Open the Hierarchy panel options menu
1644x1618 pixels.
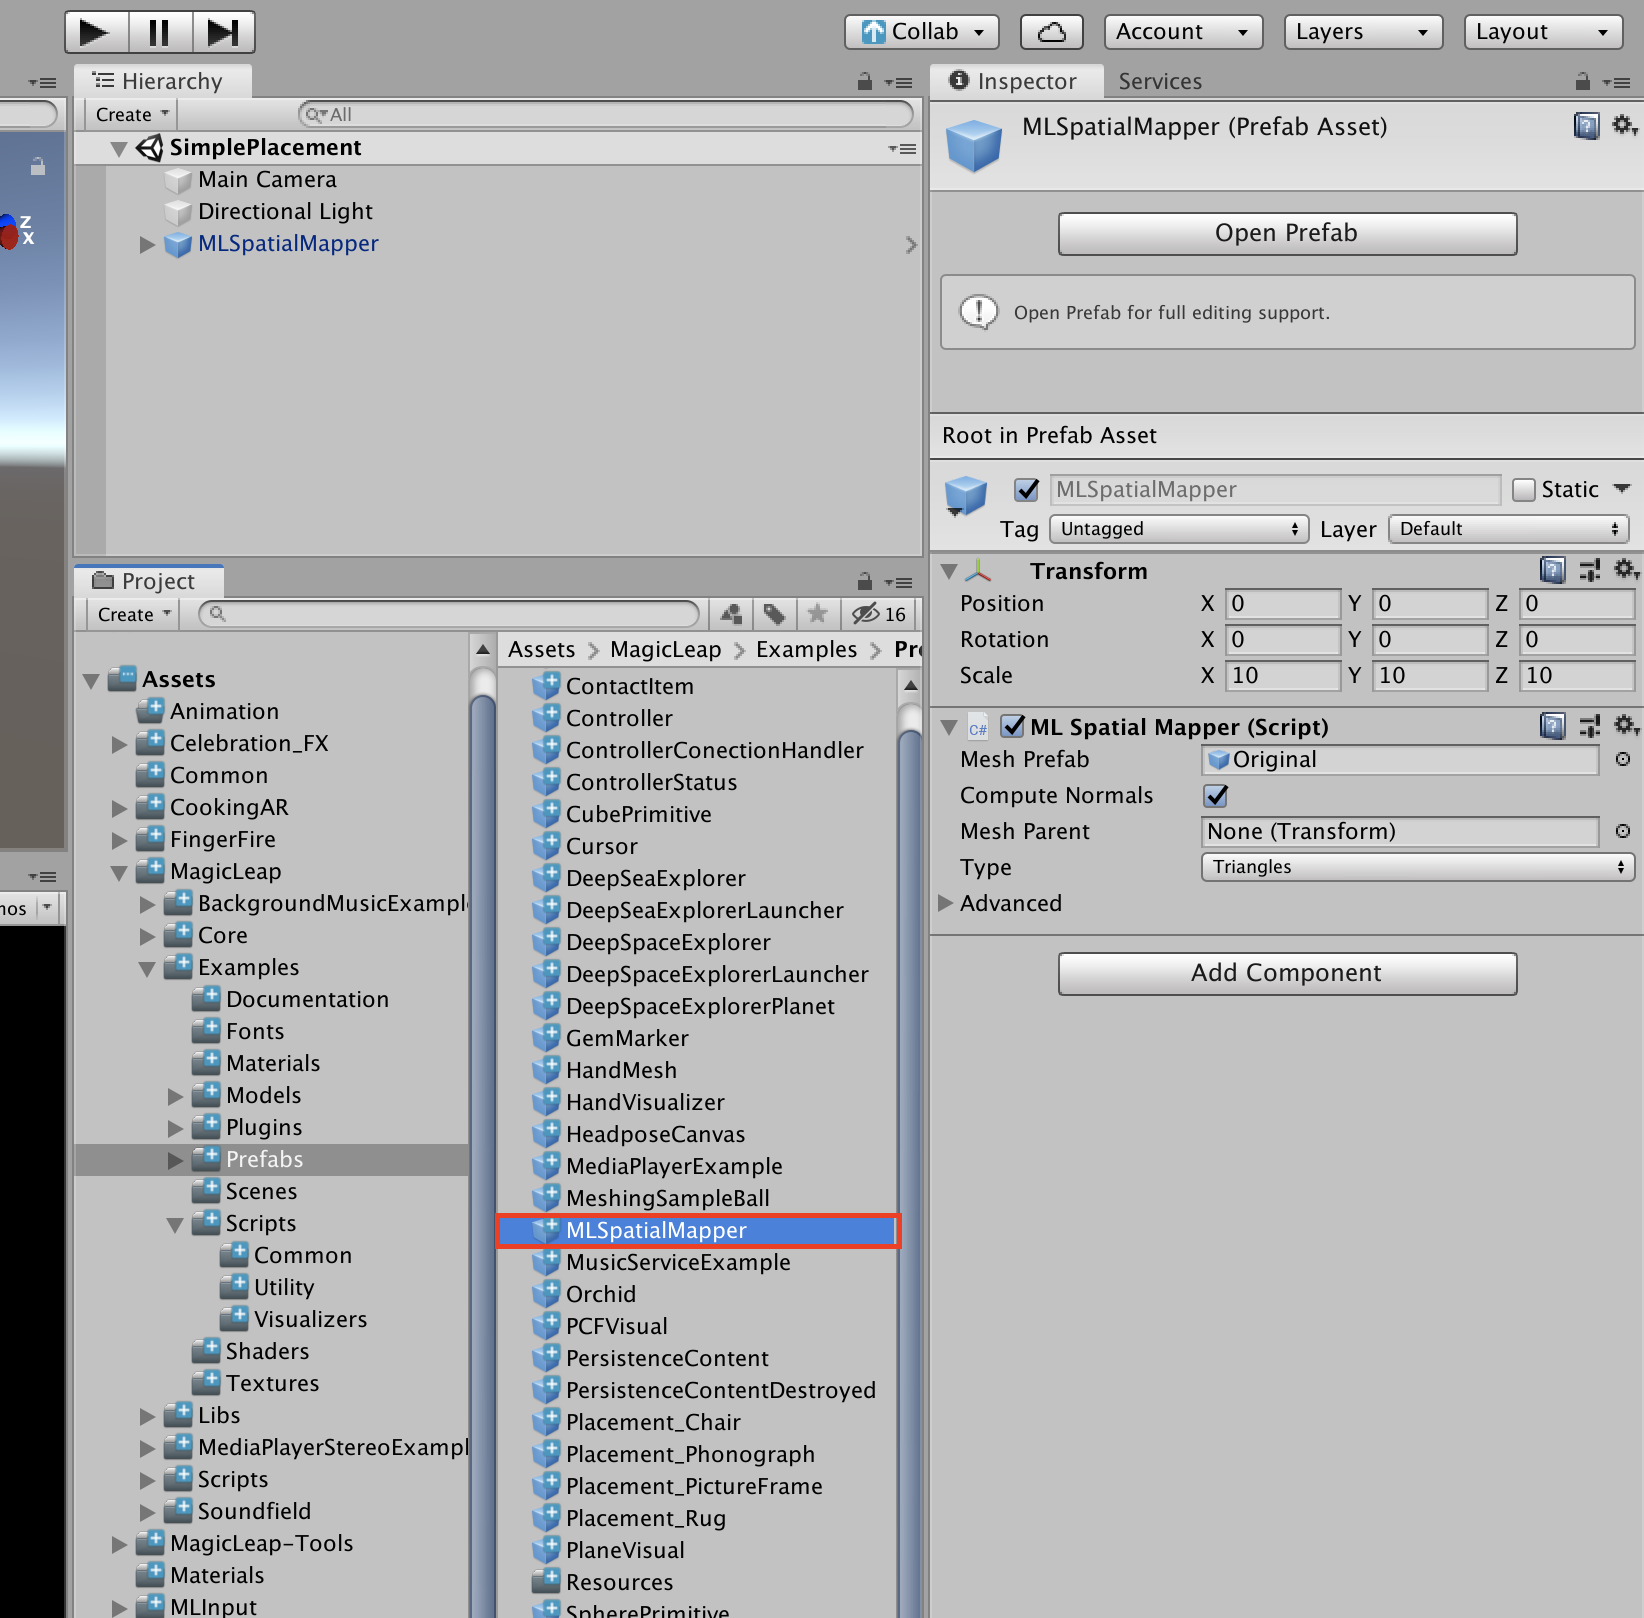(x=900, y=83)
